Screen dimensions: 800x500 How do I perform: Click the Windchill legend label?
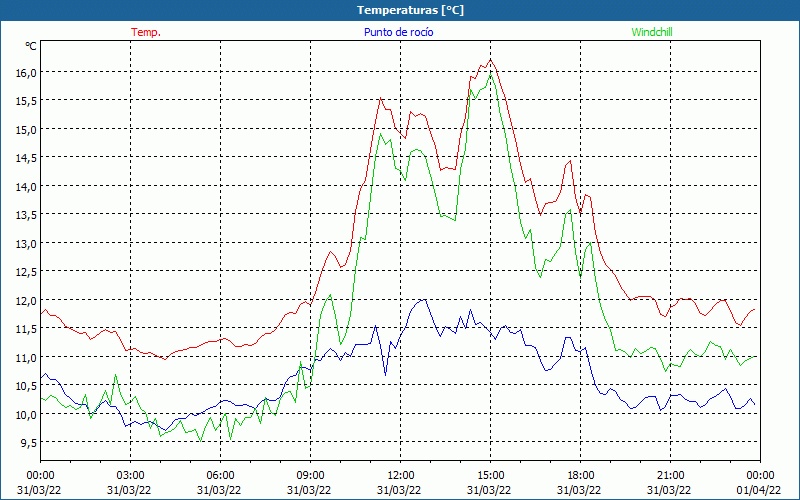click(652, 32)
